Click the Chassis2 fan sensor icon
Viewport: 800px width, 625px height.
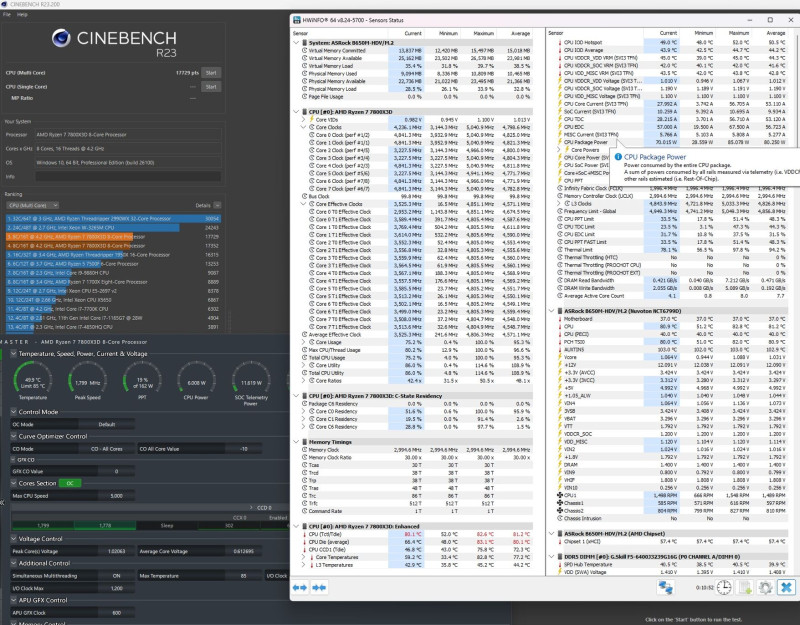click(x=560, y=511)
